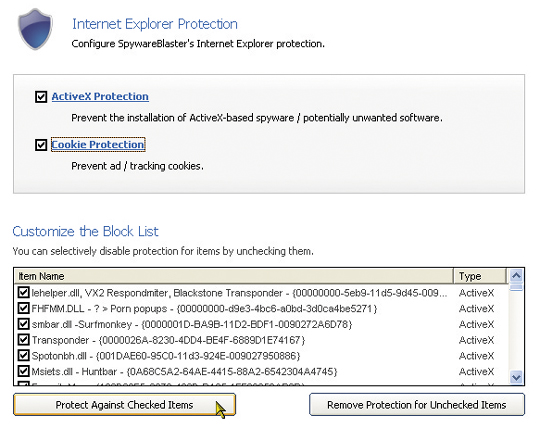The height and width of the screenshot is (428, 540).
Task: Uncheck the Msiets.dll Huntbar item
Action: (x=23, y=371)
